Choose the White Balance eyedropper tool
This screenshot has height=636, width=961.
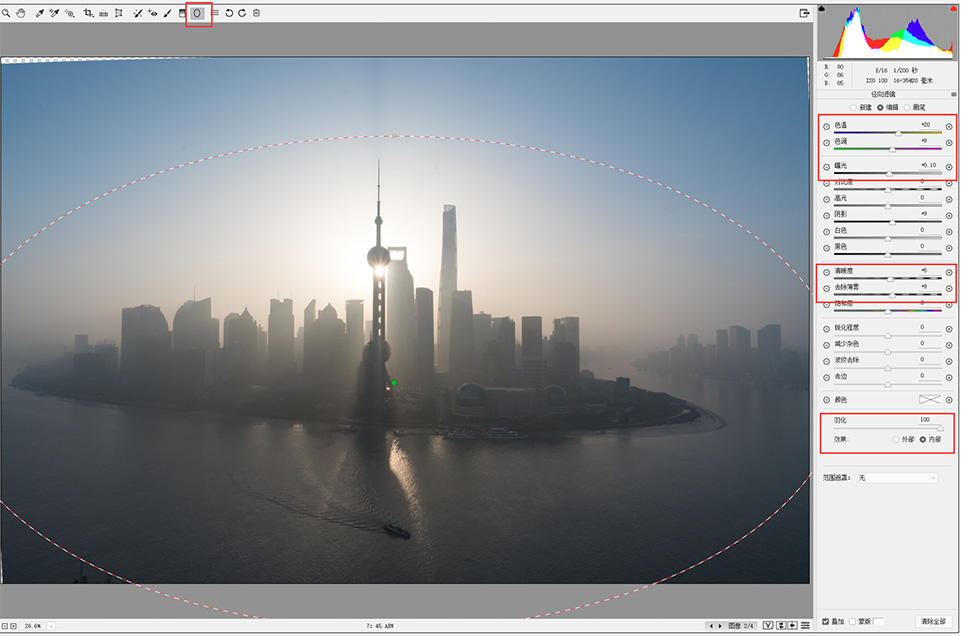click(39, 13)
